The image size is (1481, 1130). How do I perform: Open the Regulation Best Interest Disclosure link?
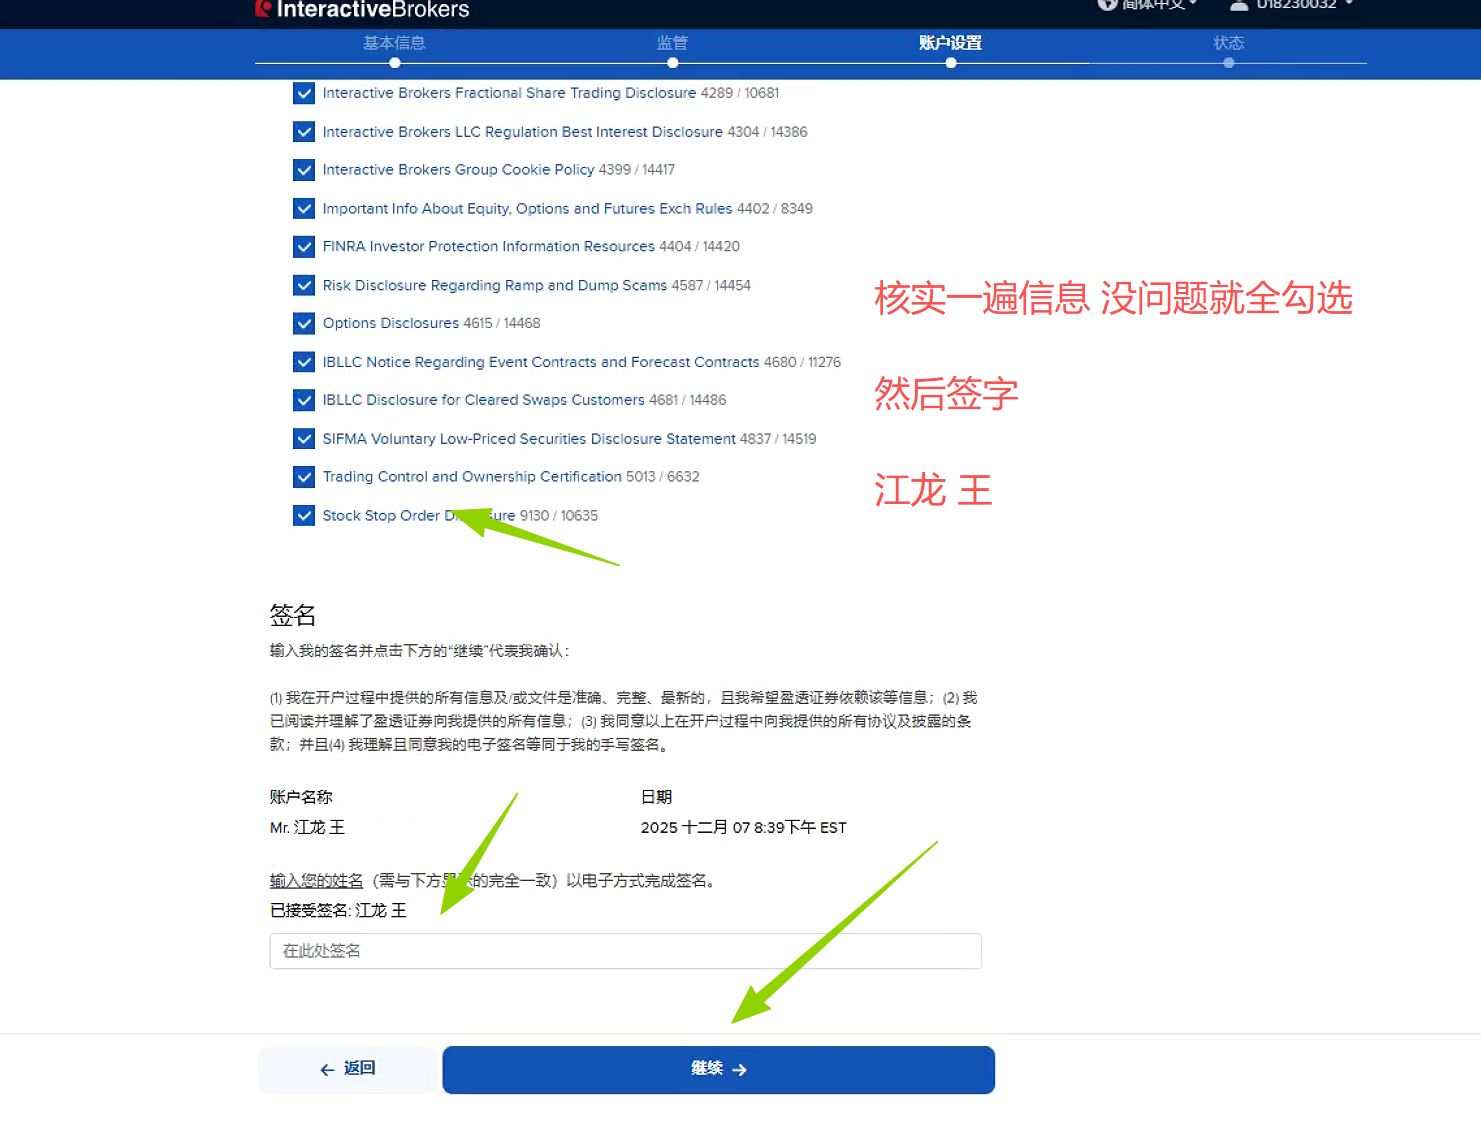click(522, 132)
